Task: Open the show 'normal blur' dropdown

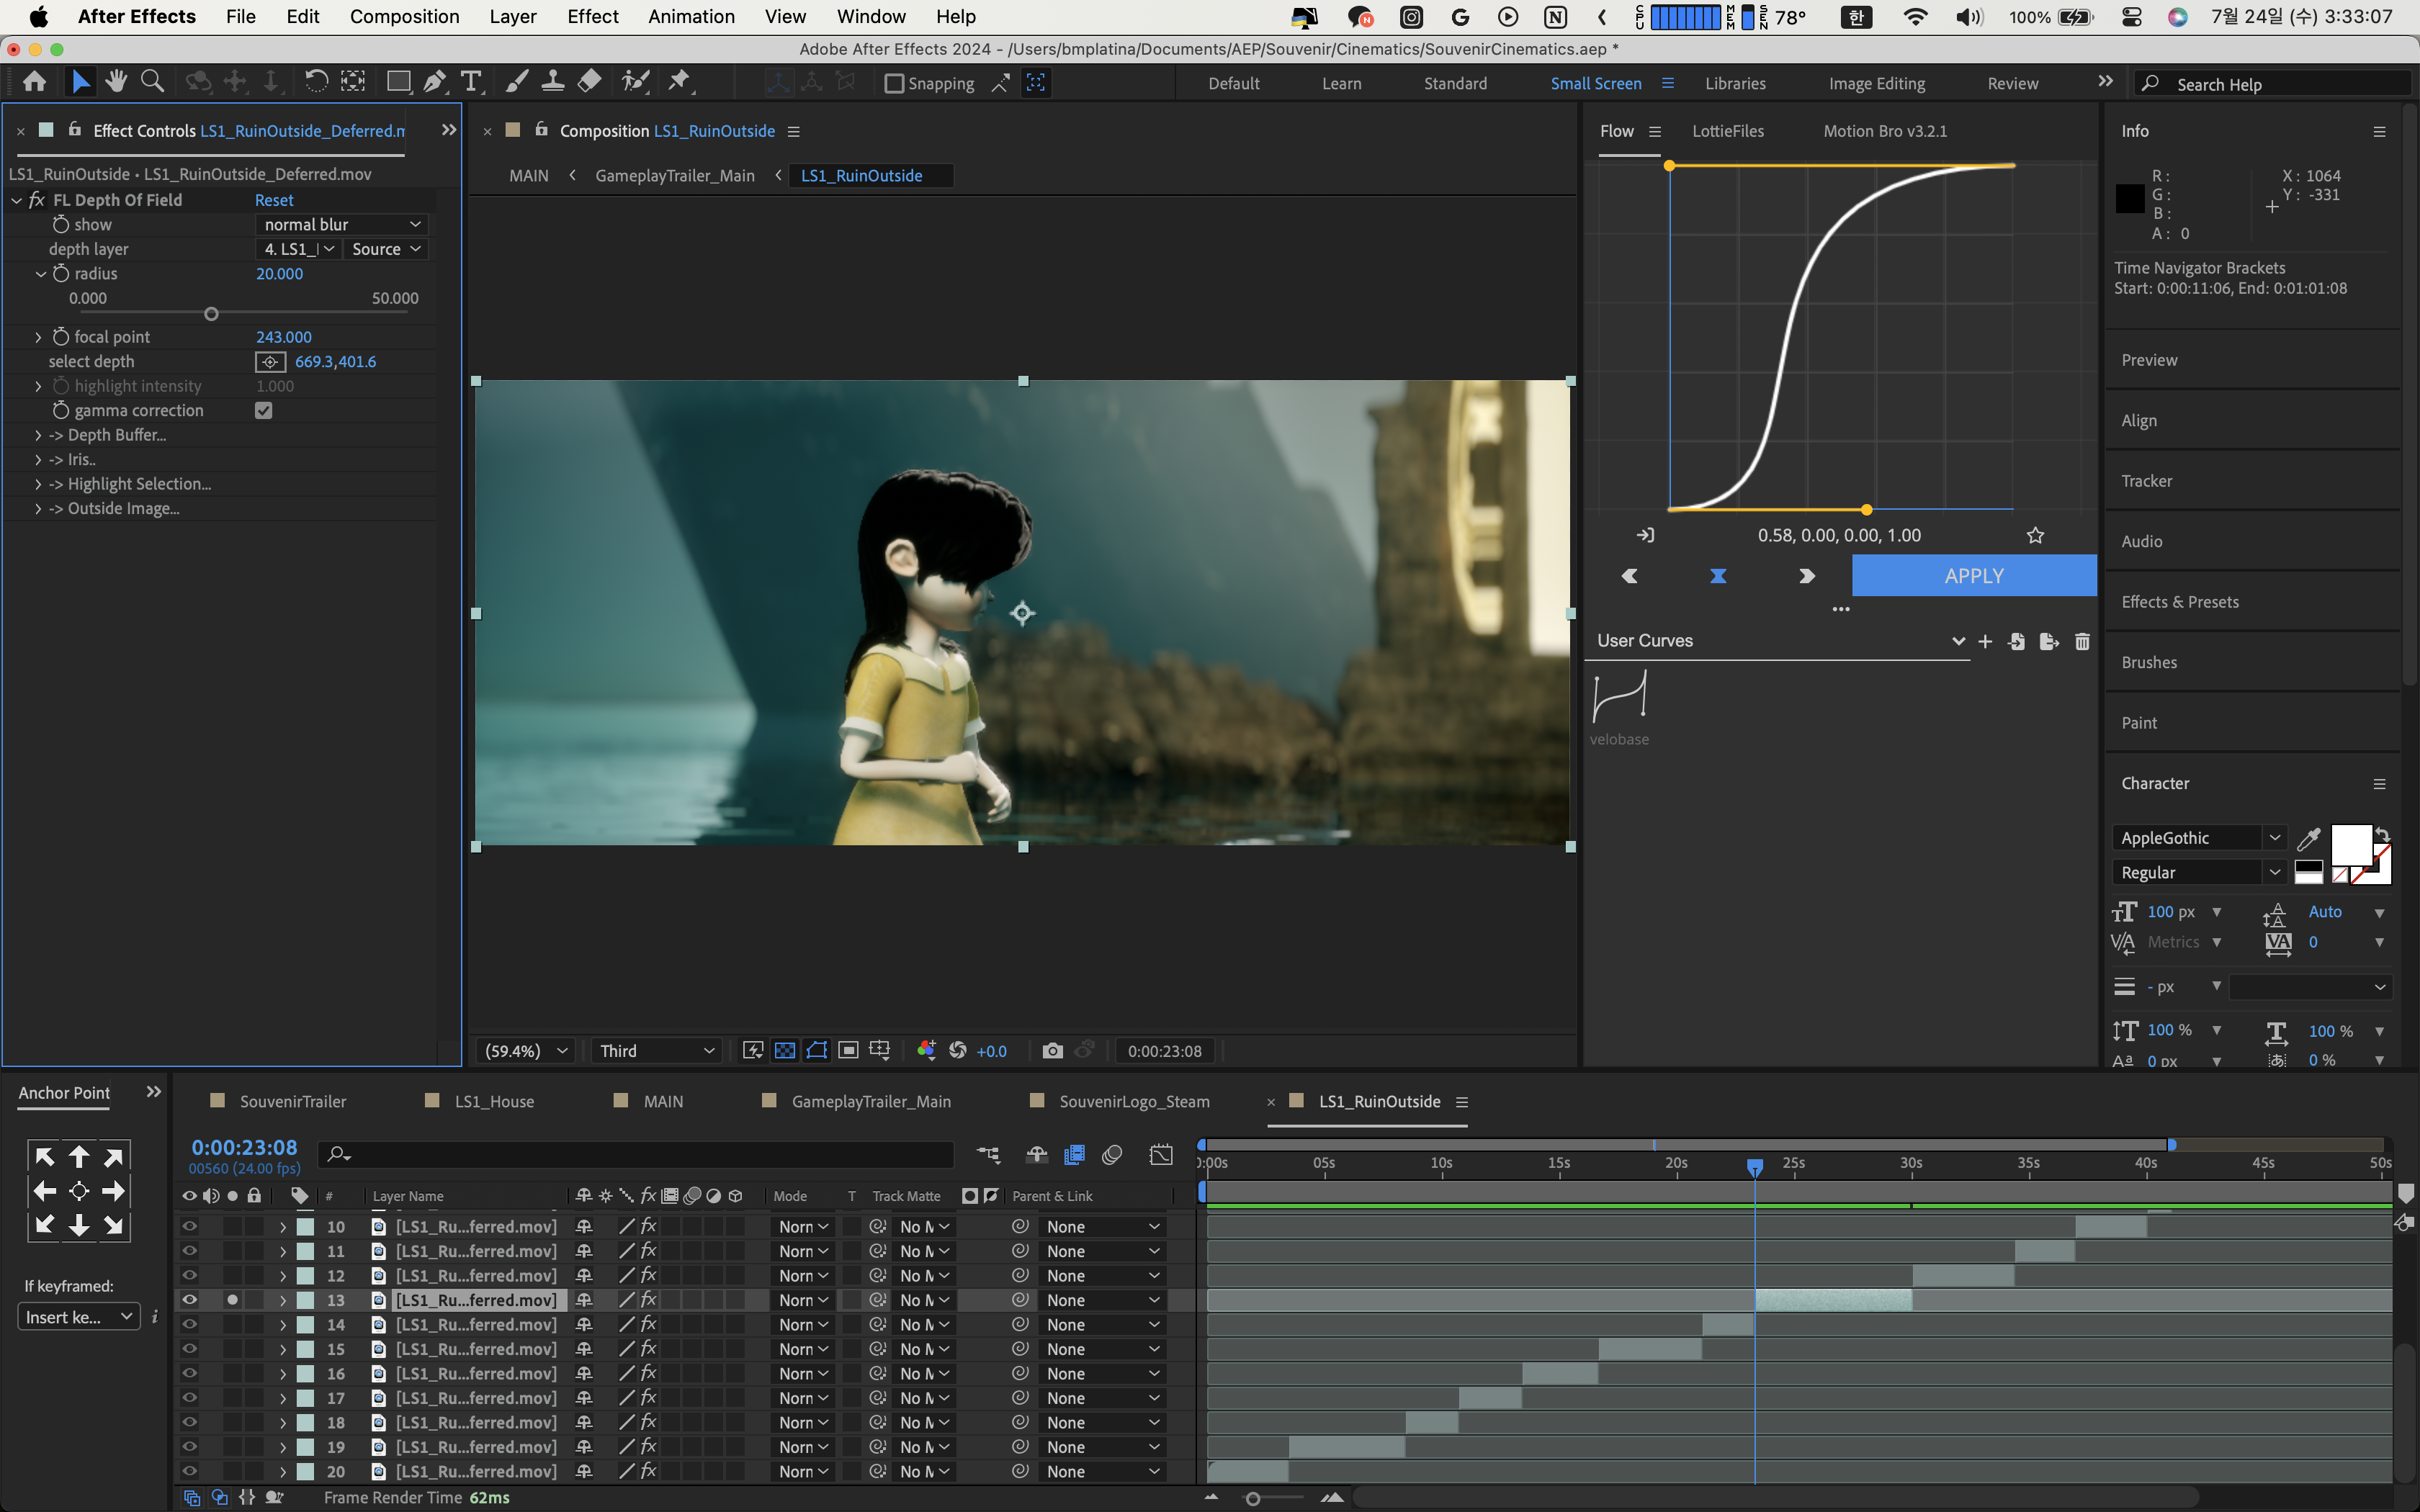Action: (x=342, y=225)
